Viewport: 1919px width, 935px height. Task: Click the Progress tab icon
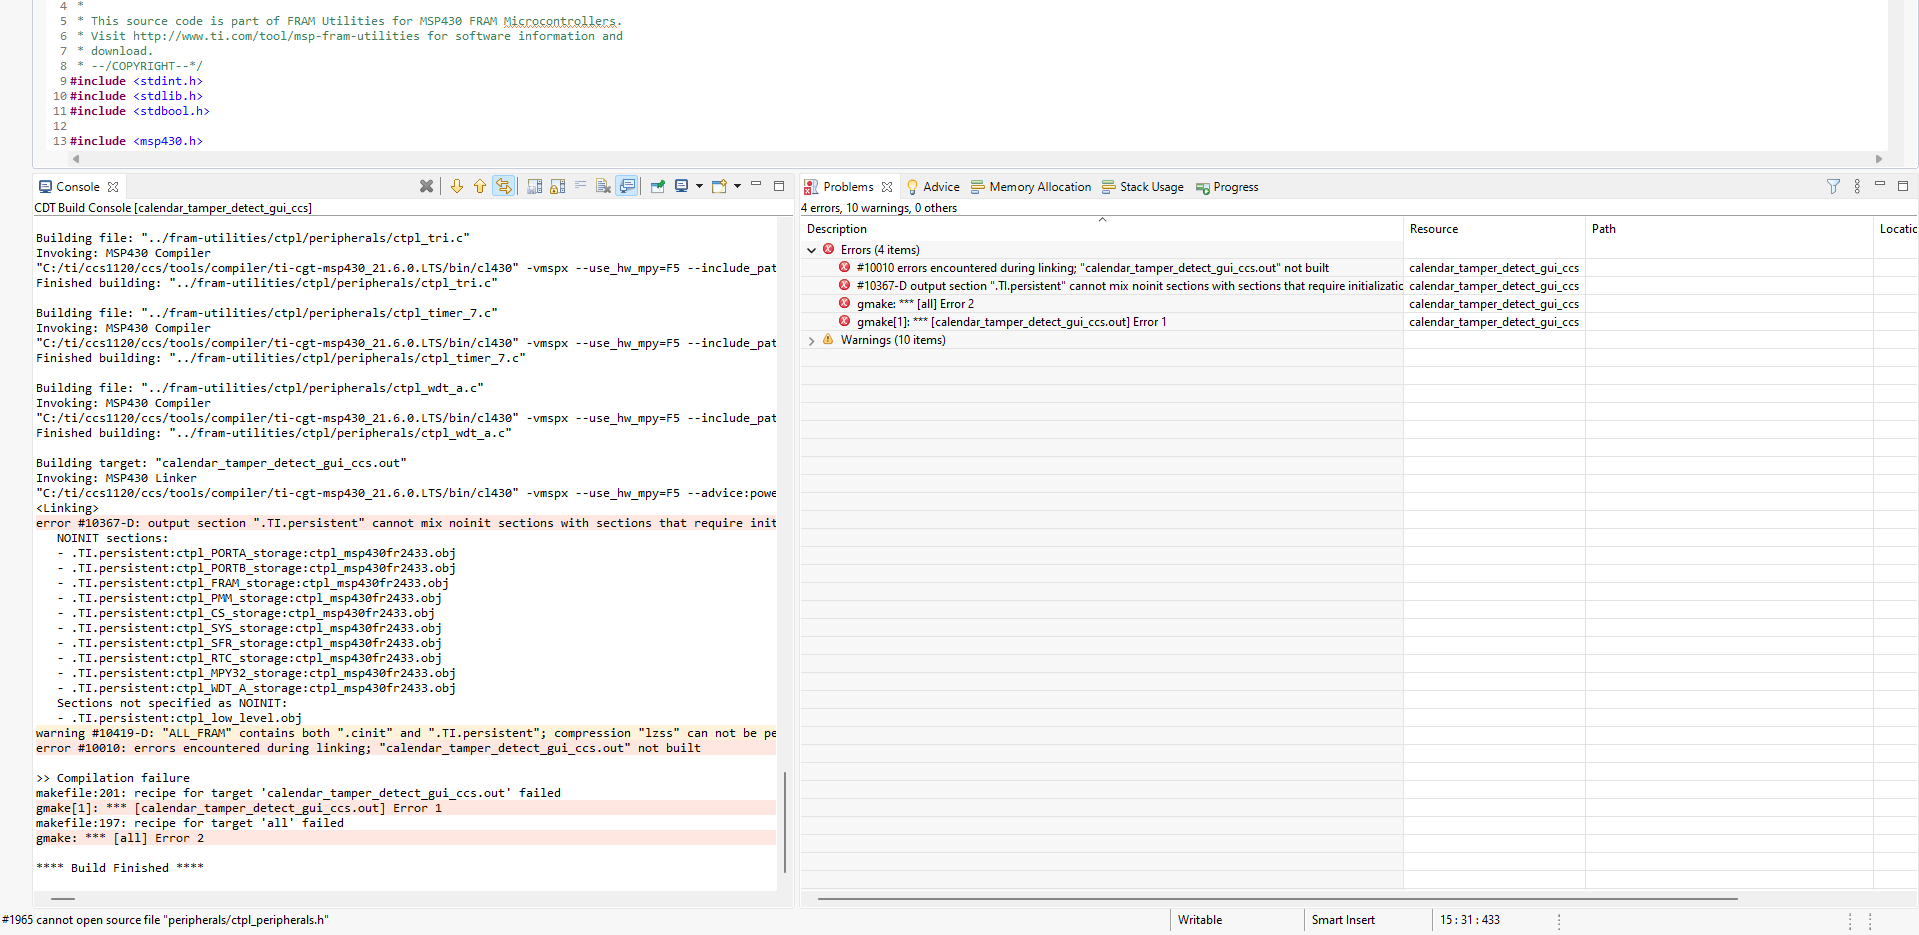tap(1203, 187)
